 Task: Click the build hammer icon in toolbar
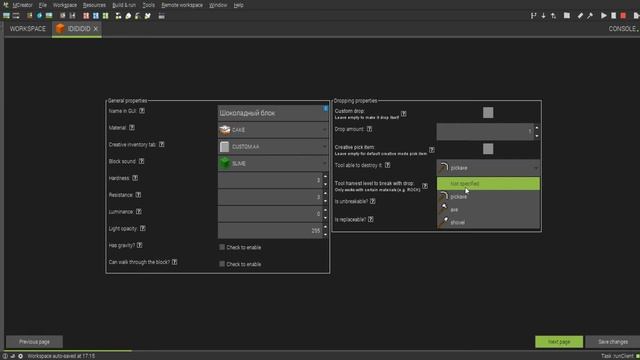pyautogui.click(x=590, y=16)
